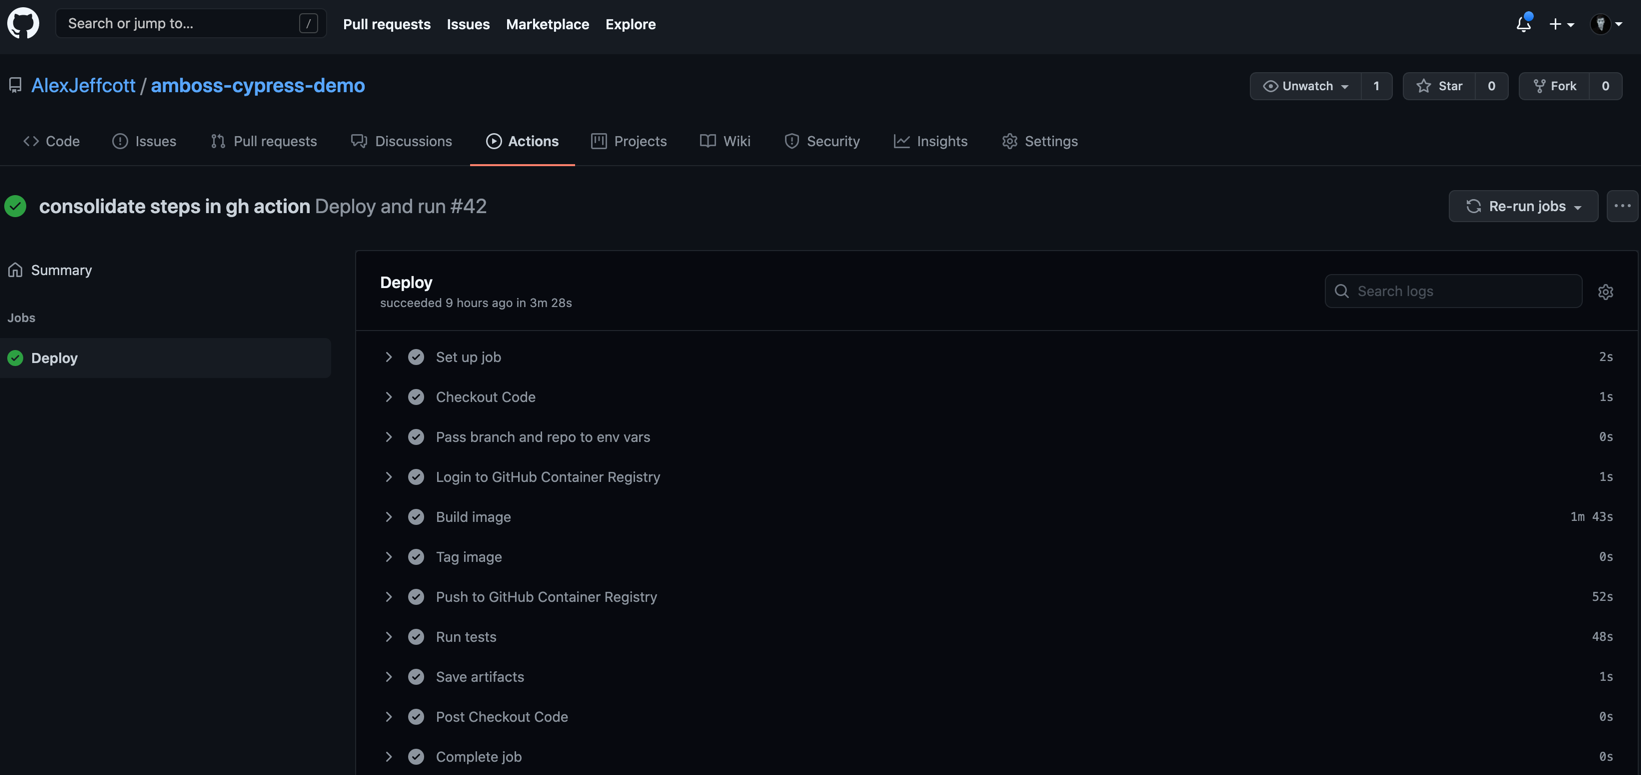The height and width of the screenshot is (775, 1641).
Task: Click the Login to GitHub Container Registry check icon
Action: (416, 477)
